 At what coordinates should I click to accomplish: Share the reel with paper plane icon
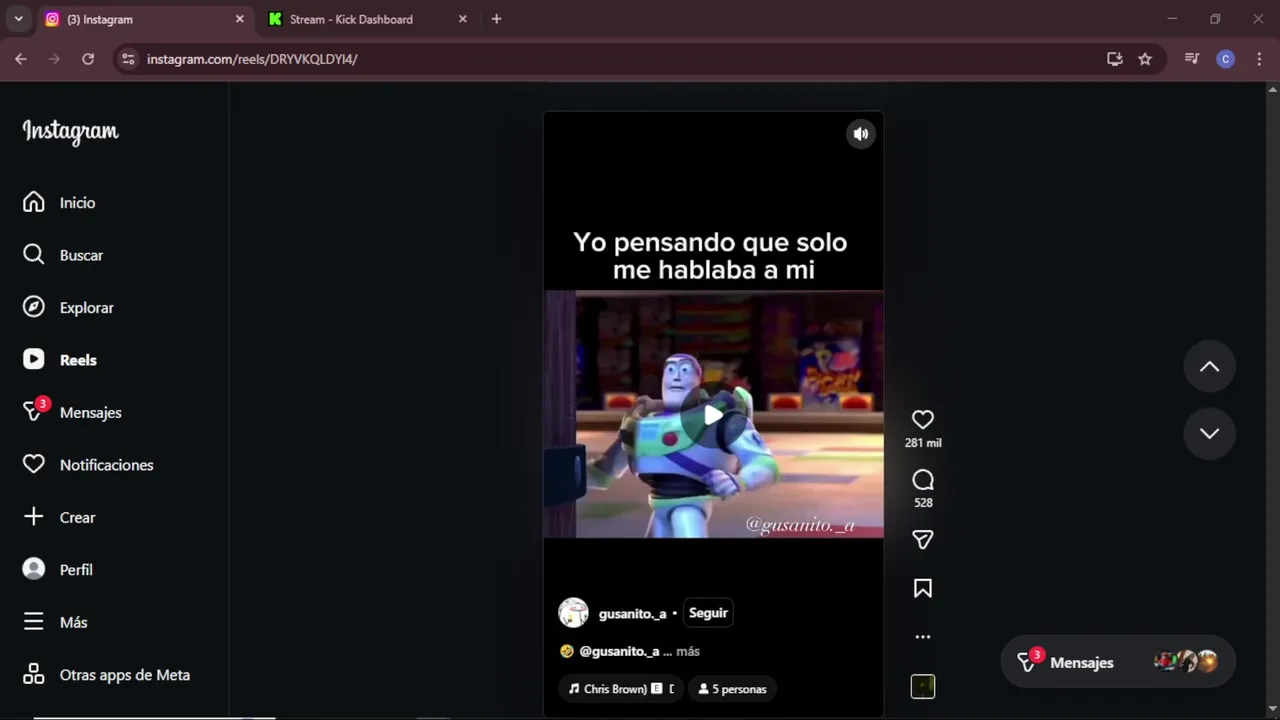(923, 540)
